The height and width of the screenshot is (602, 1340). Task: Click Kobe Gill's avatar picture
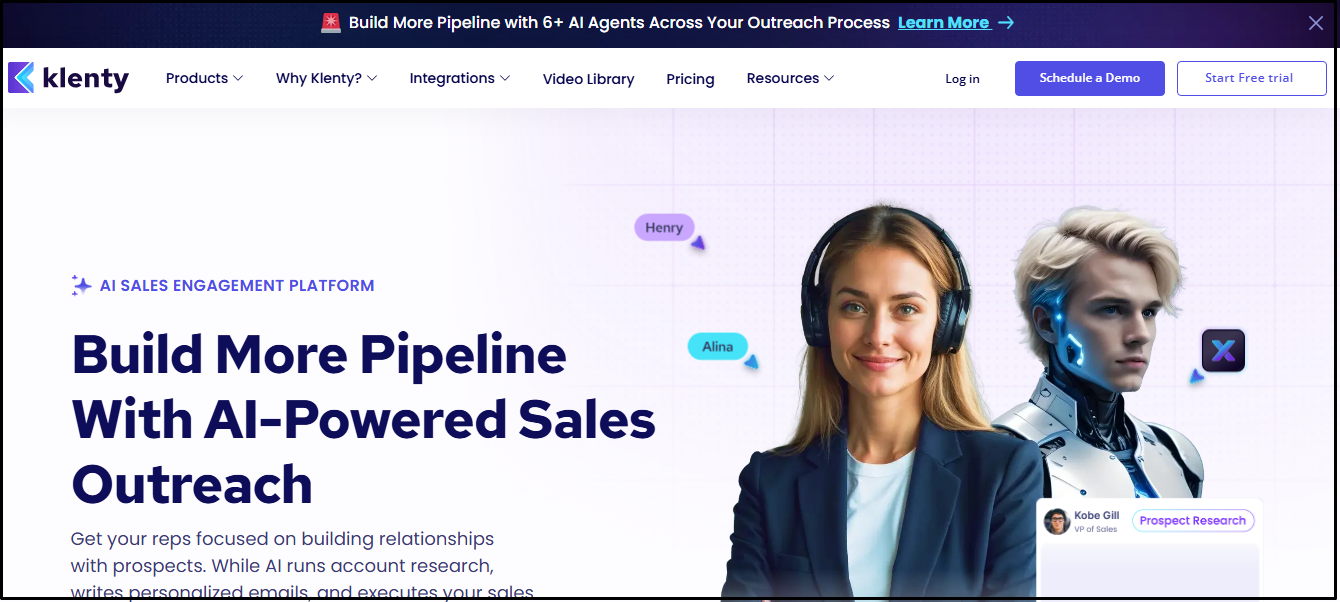[1056, 521]
